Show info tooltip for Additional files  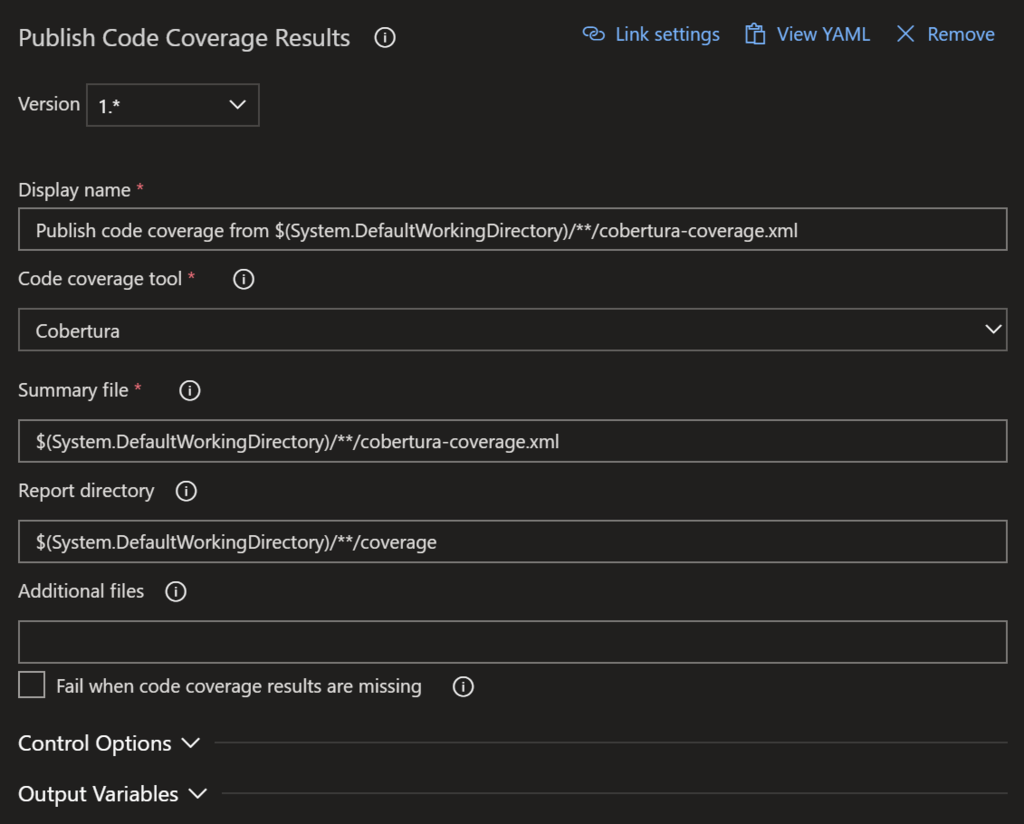[176, 592]
